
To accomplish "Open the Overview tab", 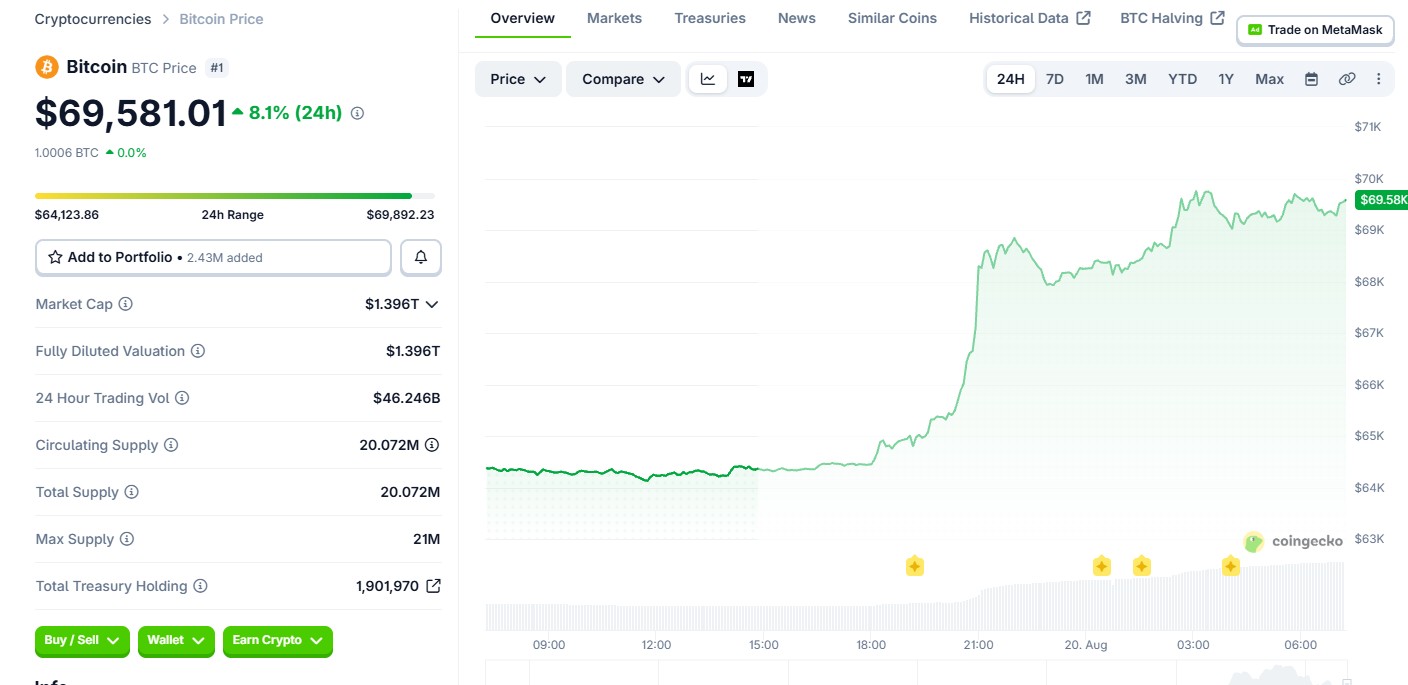I will (523, 18).
